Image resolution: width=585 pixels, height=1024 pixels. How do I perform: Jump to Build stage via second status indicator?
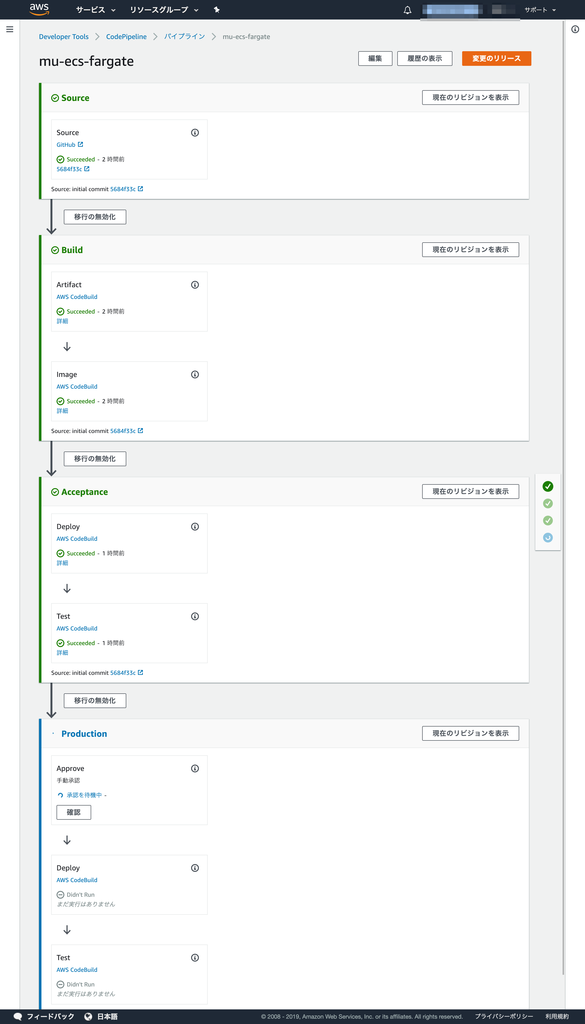(548, 504)
